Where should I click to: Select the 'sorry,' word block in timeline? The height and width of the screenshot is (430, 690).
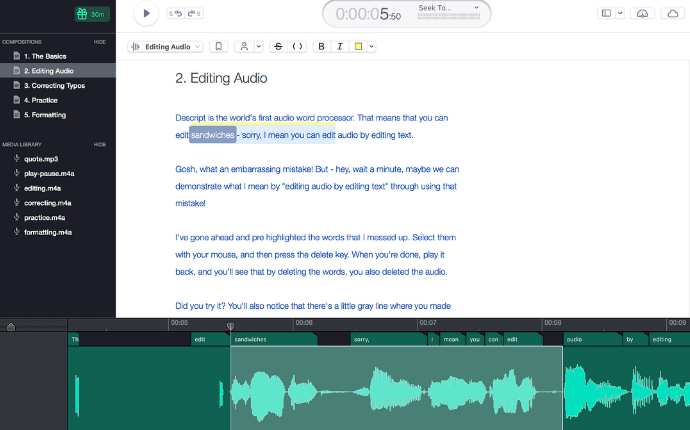click(389, 339)
